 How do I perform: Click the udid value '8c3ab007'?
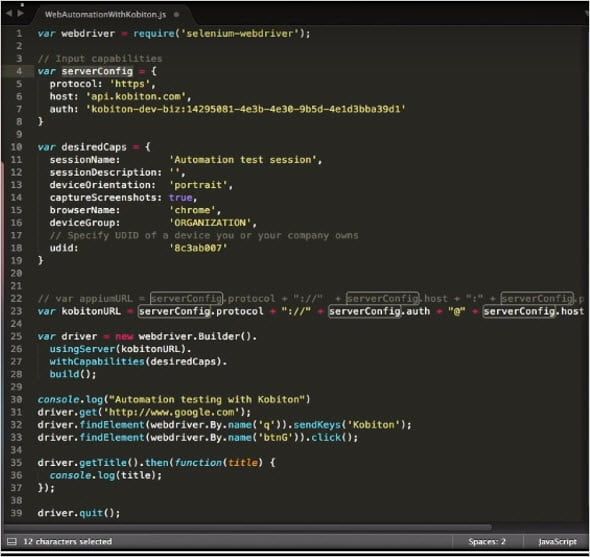point(198,248)
